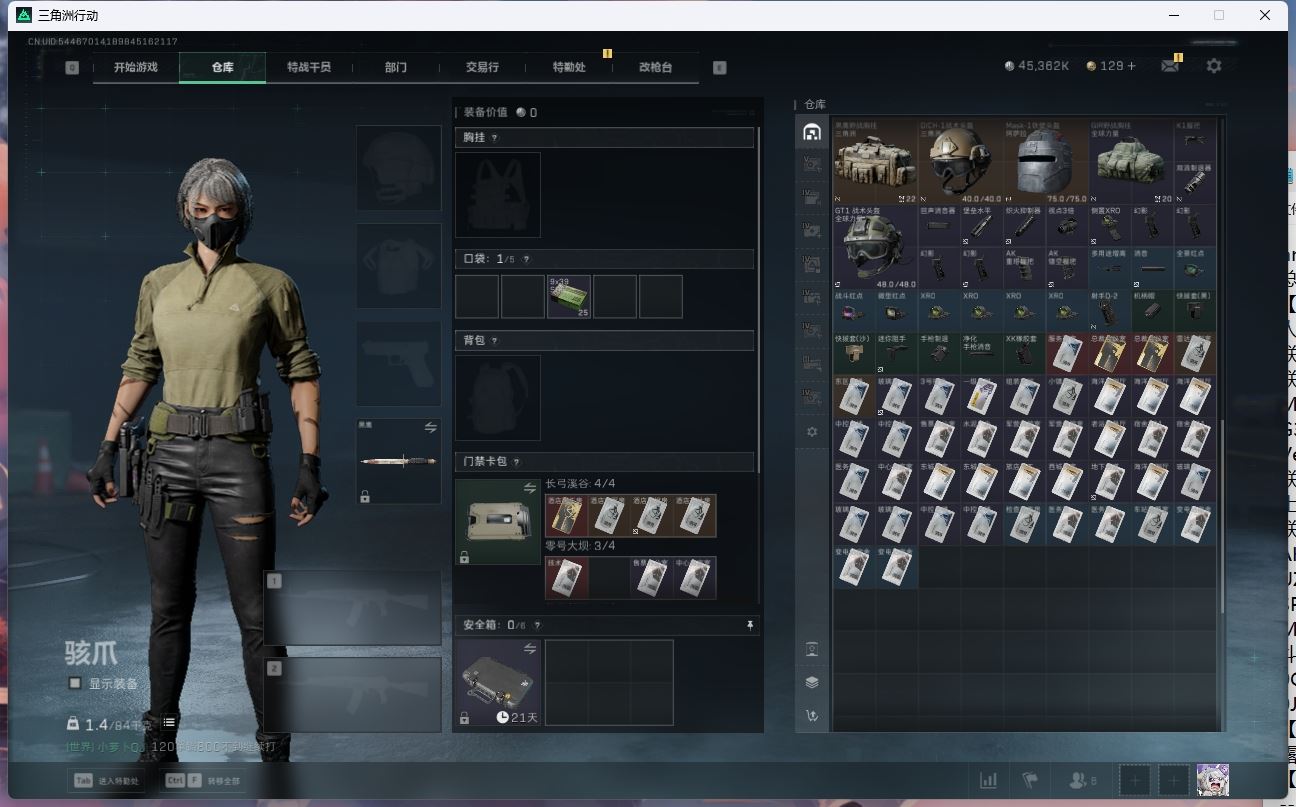The height and width of the screenshot is (807, 1296).
Task: Switch to the 特战干员 tab
Action: point(308,67)
